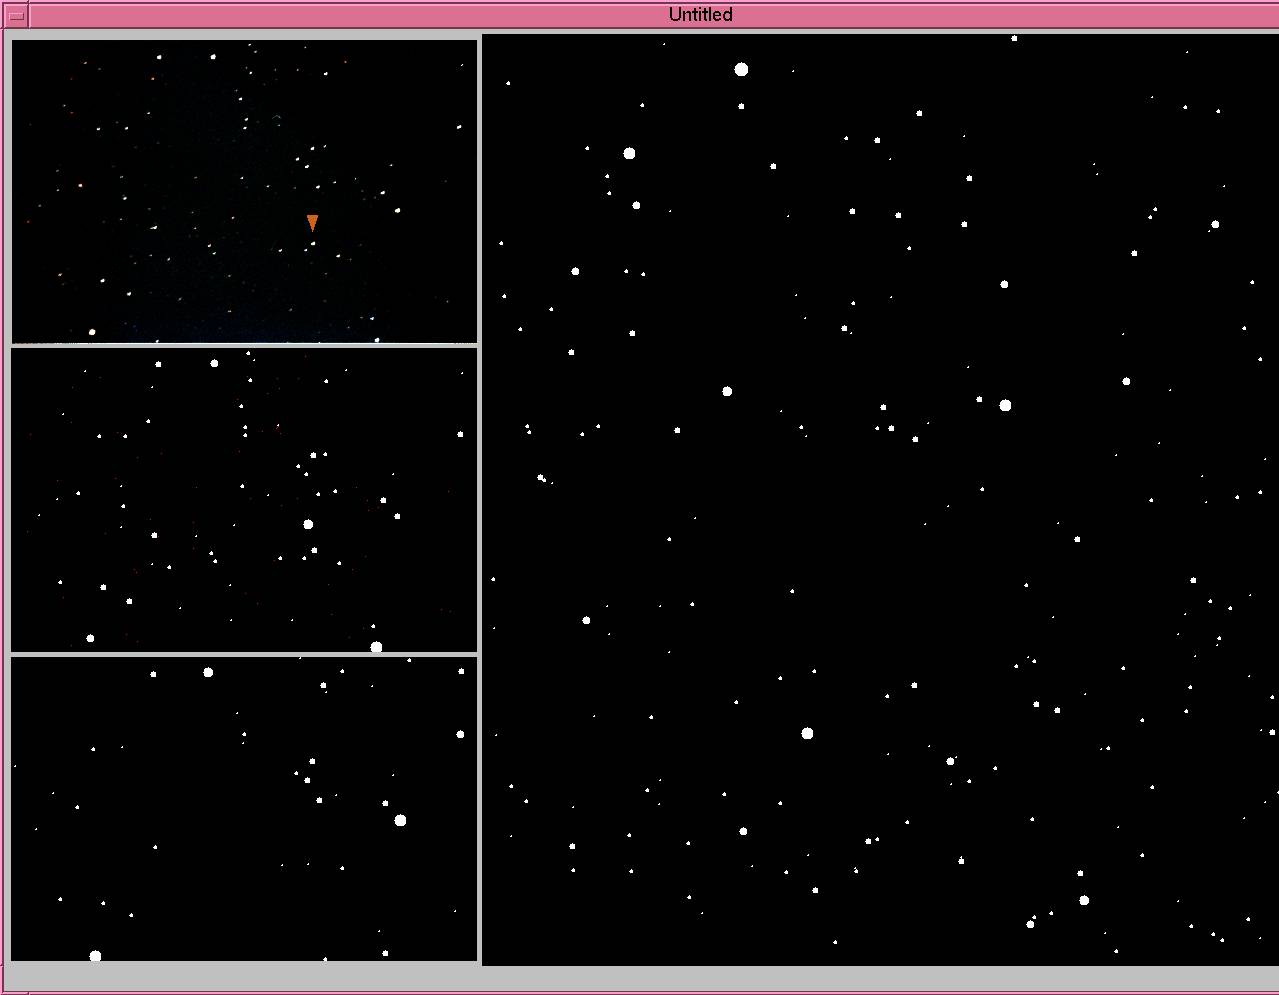This screenshot has width=1279, height=995.
Task: Select the big right-side star in bottom-left panel
Action: click(x=400, y=820)
